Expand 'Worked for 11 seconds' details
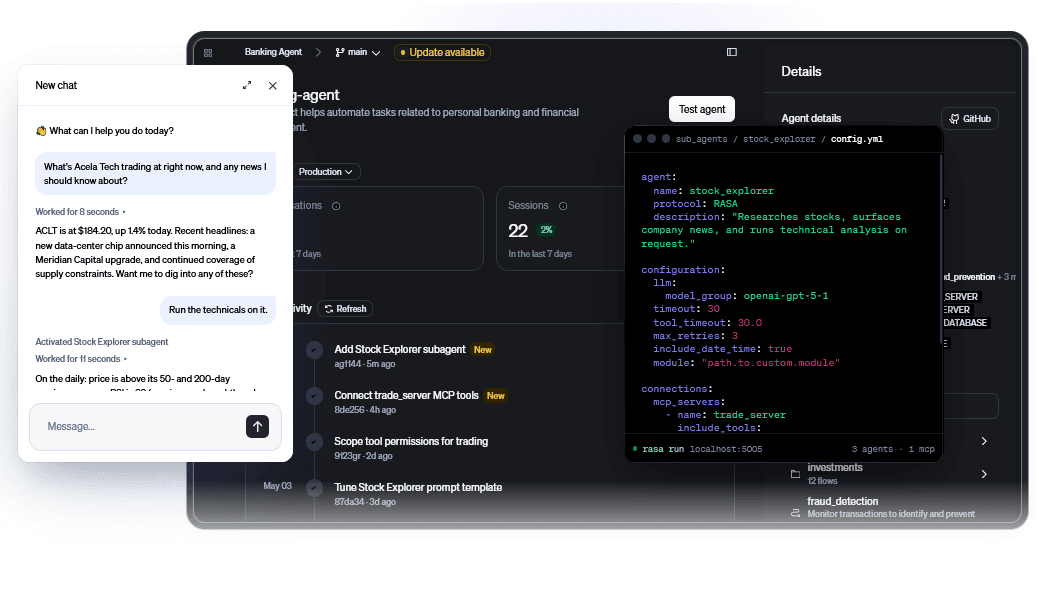 (81, 359)
